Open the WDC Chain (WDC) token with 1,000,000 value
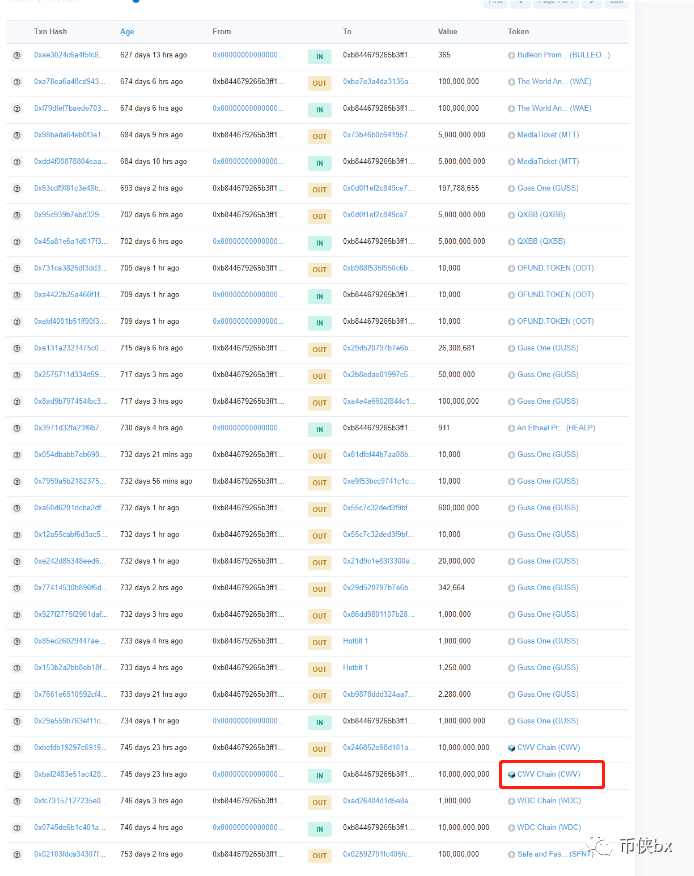This screenshot has width=694, height=876. point(549,801)
